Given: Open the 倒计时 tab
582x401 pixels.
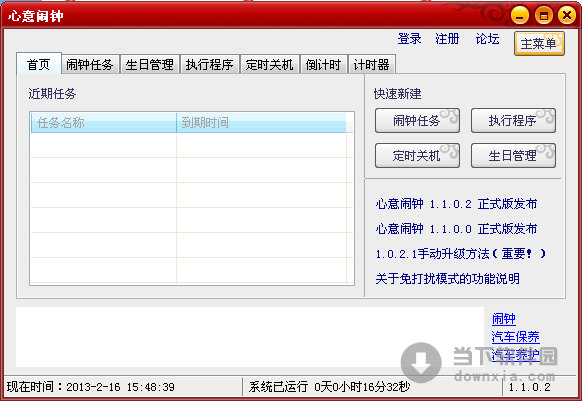Looking at the screenshot, I should [323, 65].
